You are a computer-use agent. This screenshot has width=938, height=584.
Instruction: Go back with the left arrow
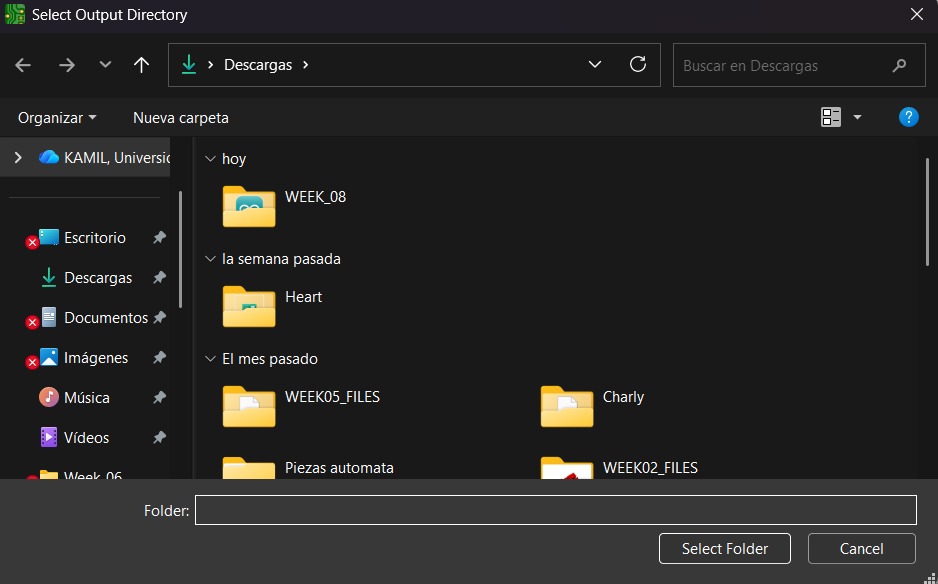pos(23,65)
